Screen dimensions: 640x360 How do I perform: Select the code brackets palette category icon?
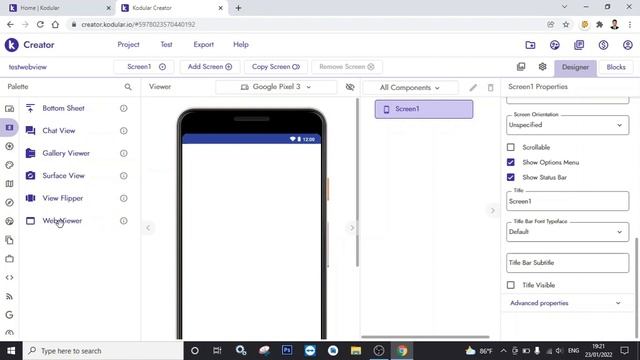(x=9, y=278)
